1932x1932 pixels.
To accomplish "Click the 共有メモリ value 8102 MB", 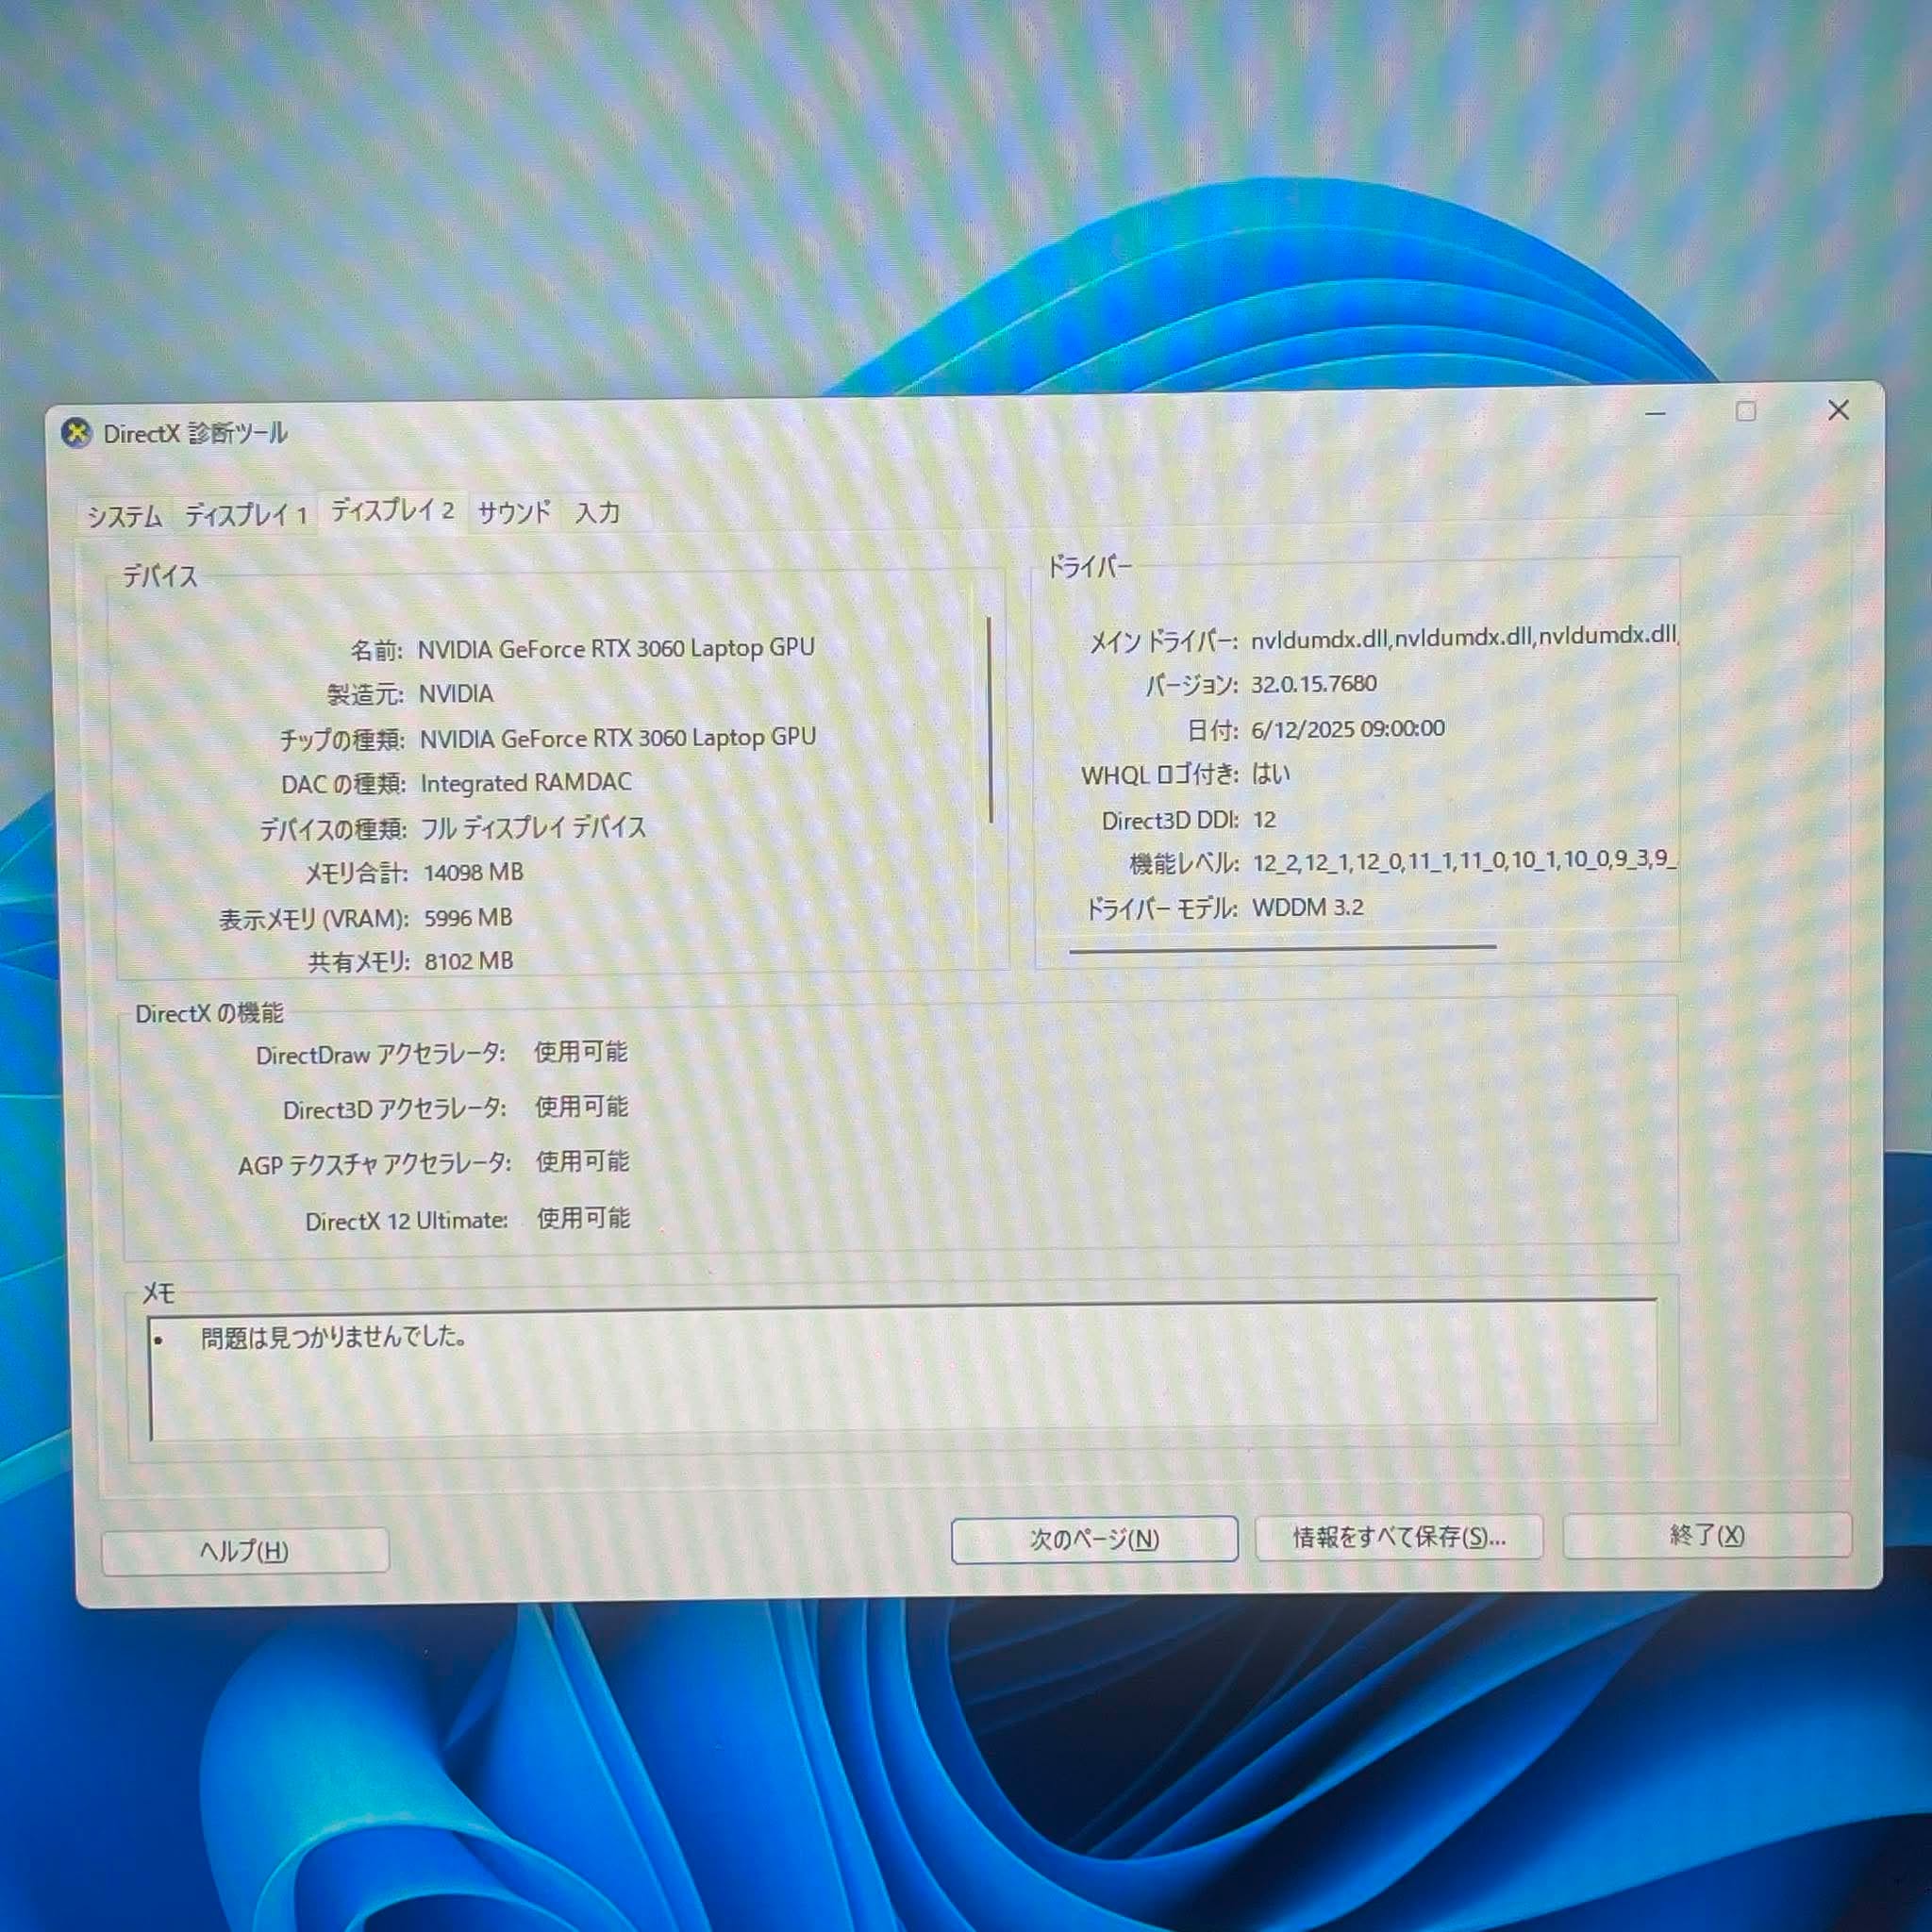I will tap(469, 961).
